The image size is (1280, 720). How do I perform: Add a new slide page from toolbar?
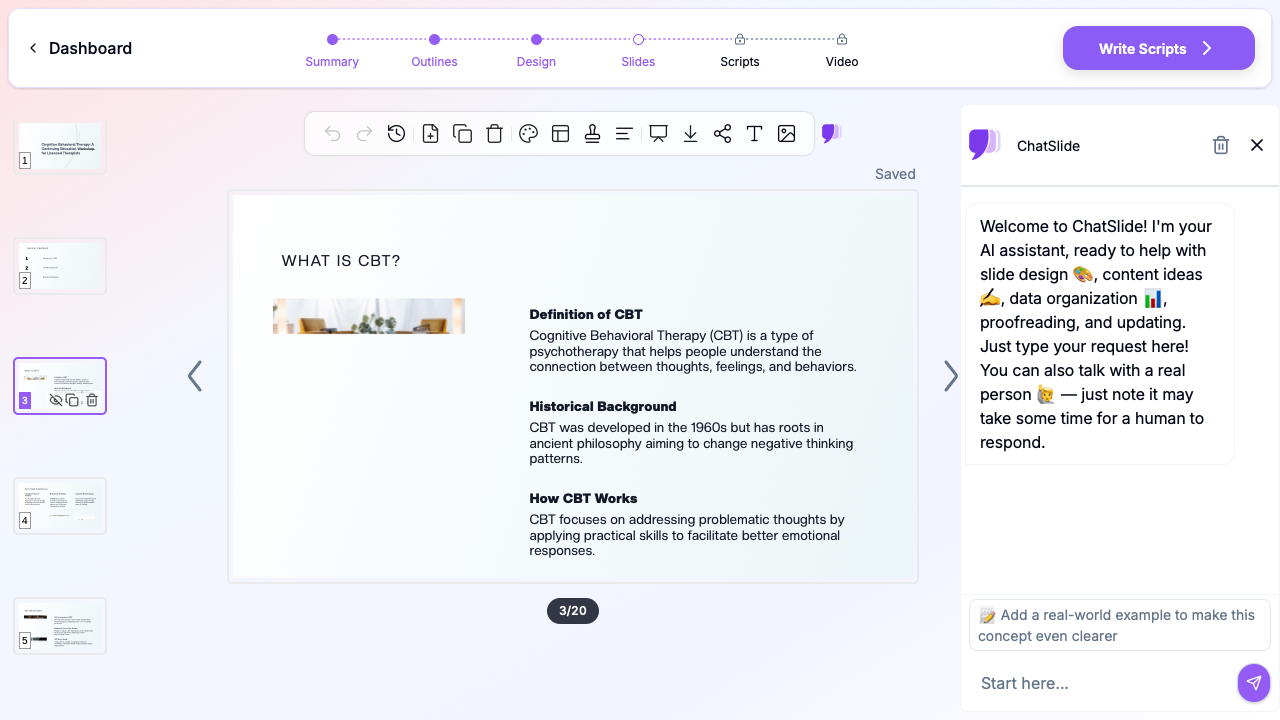tap(430, 134)
